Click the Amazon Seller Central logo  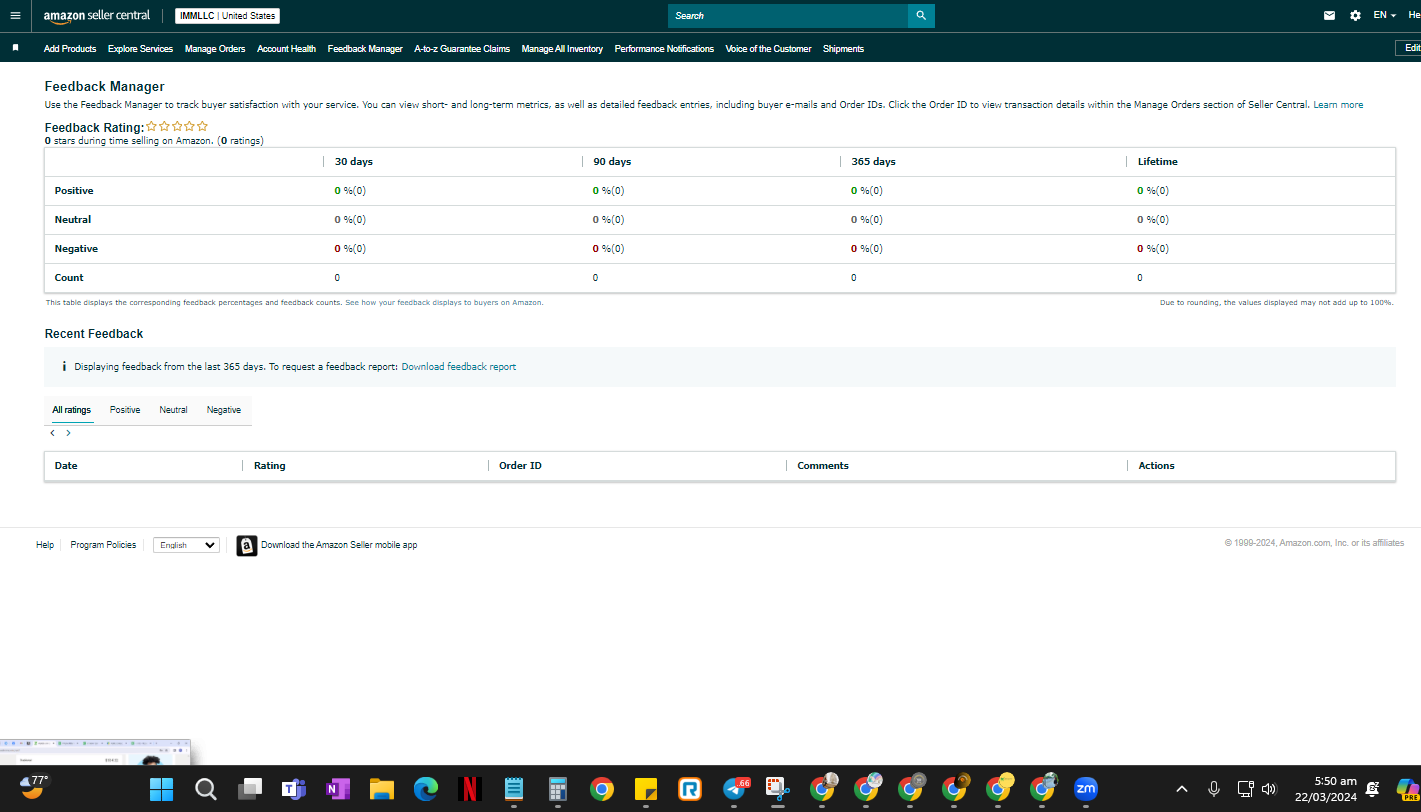[x=97, y=16]
